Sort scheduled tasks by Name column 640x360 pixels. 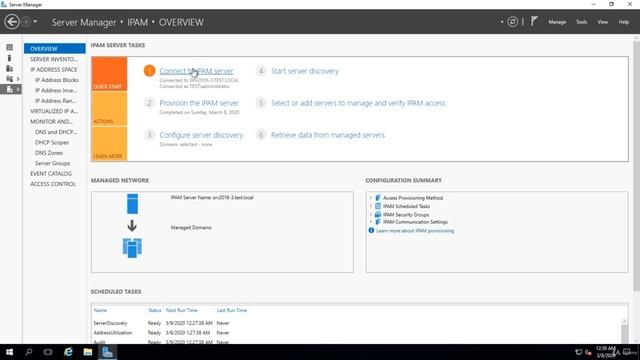click(100, 310)
